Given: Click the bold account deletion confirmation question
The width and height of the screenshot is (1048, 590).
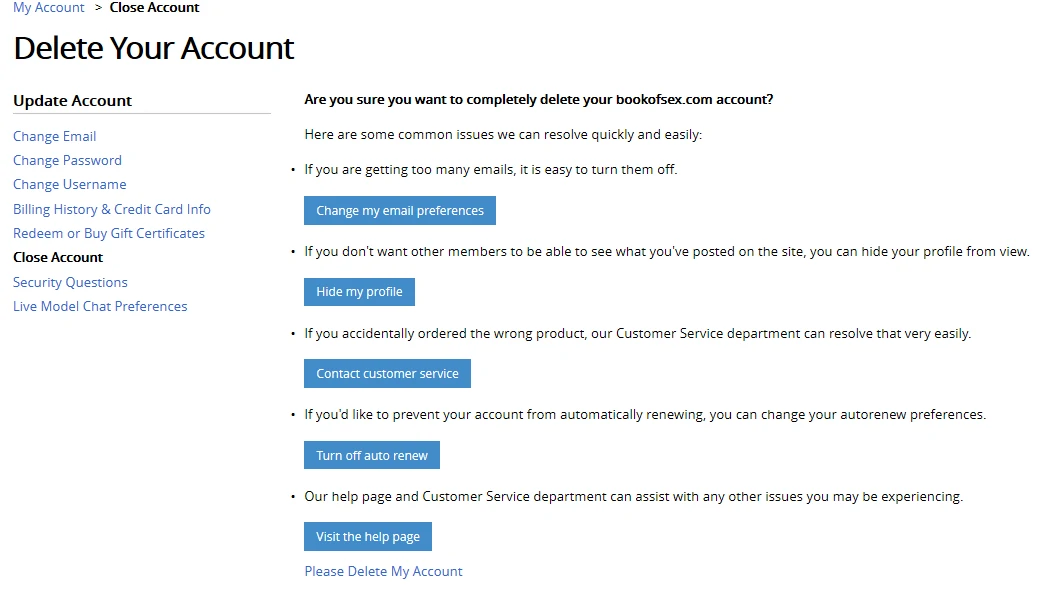Looking at the screenshot, I should click(x=538, y=100).
